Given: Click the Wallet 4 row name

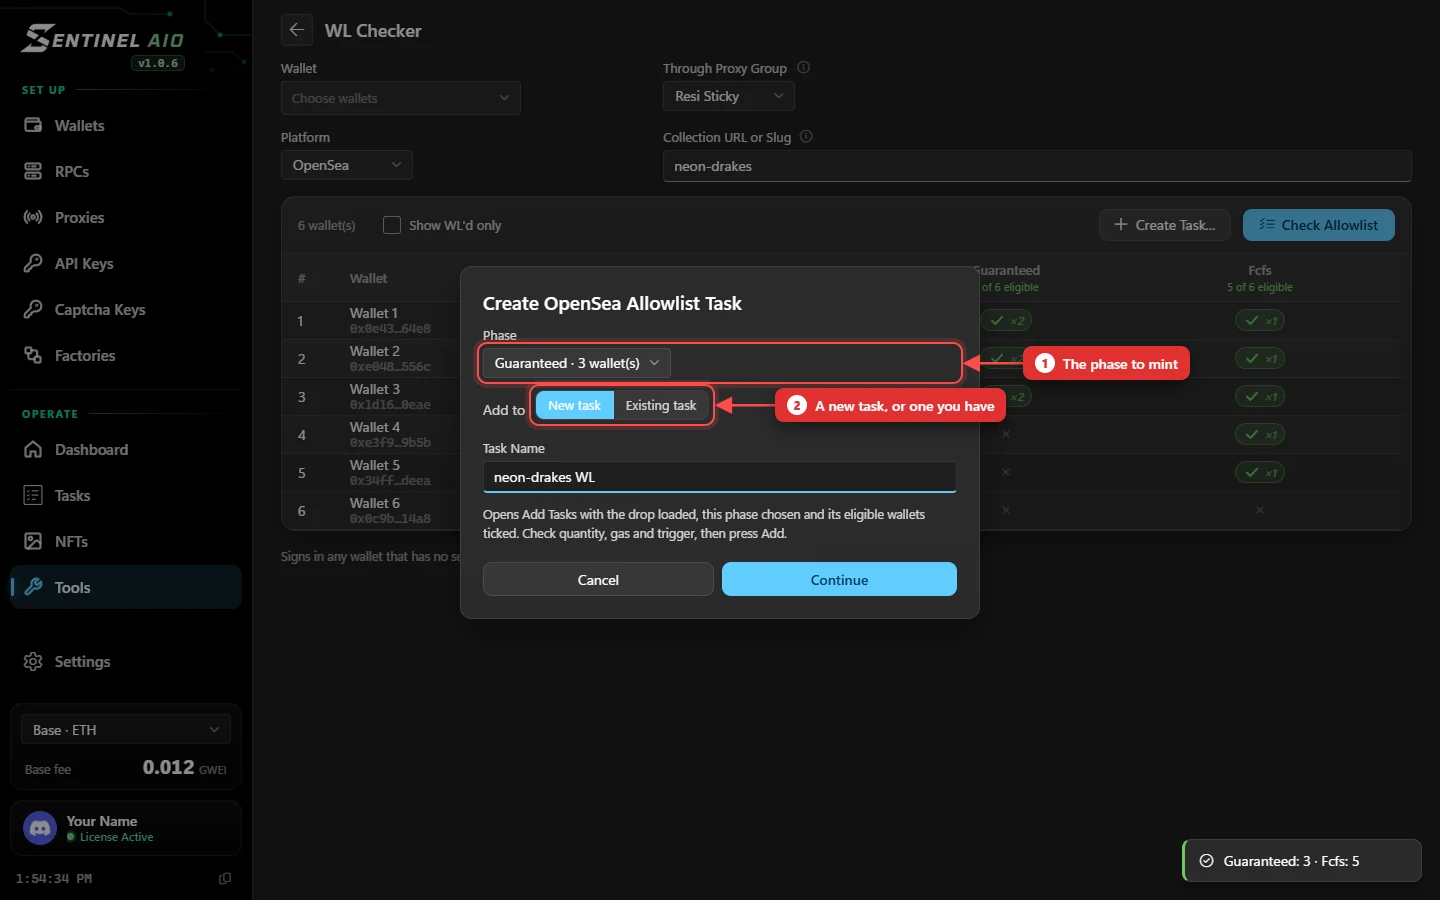Looking at the screenshot, I should pyautogui.click(x=375, y=427).
